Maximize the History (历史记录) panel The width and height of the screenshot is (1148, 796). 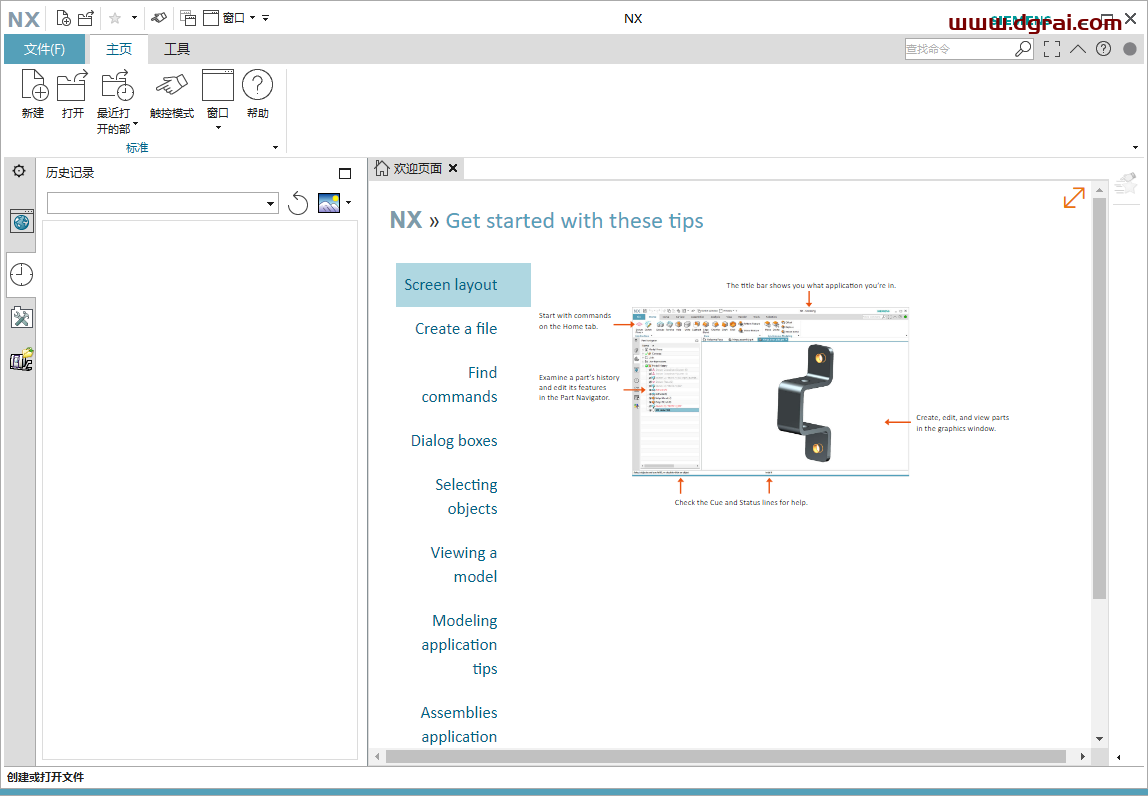[x=345, y=174]
